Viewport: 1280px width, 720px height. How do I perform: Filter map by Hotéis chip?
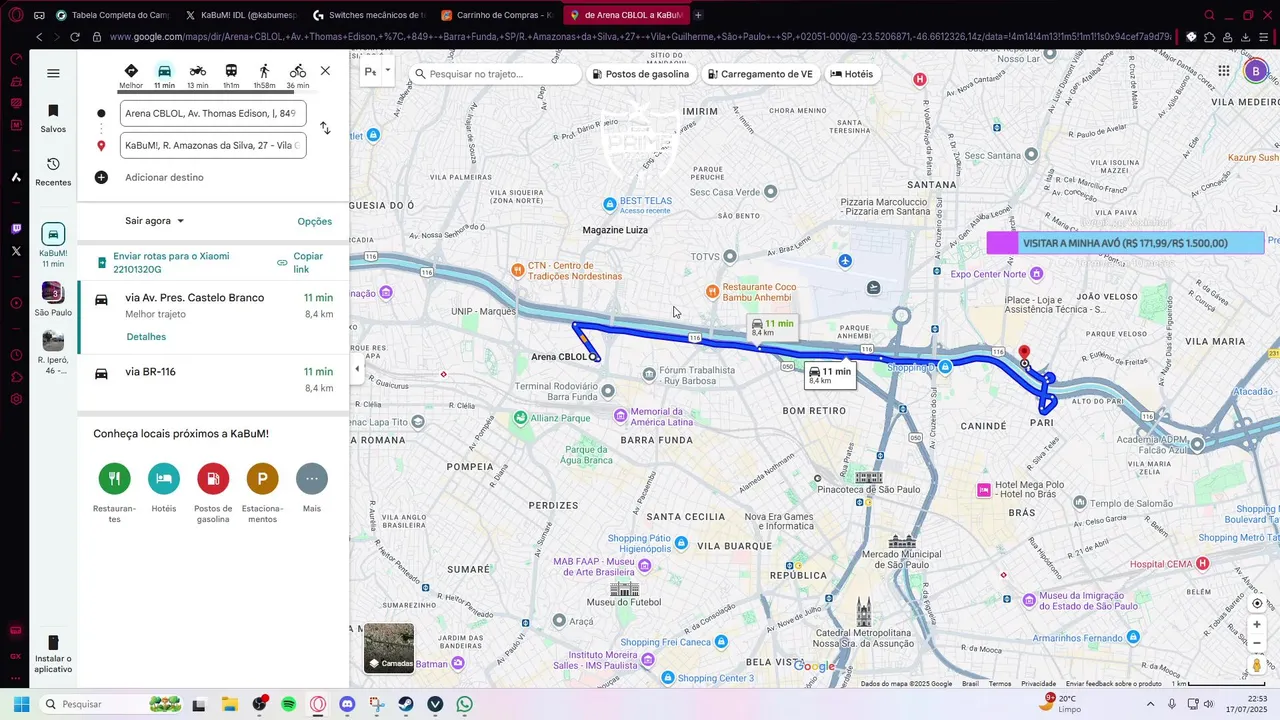click(852, 74)
